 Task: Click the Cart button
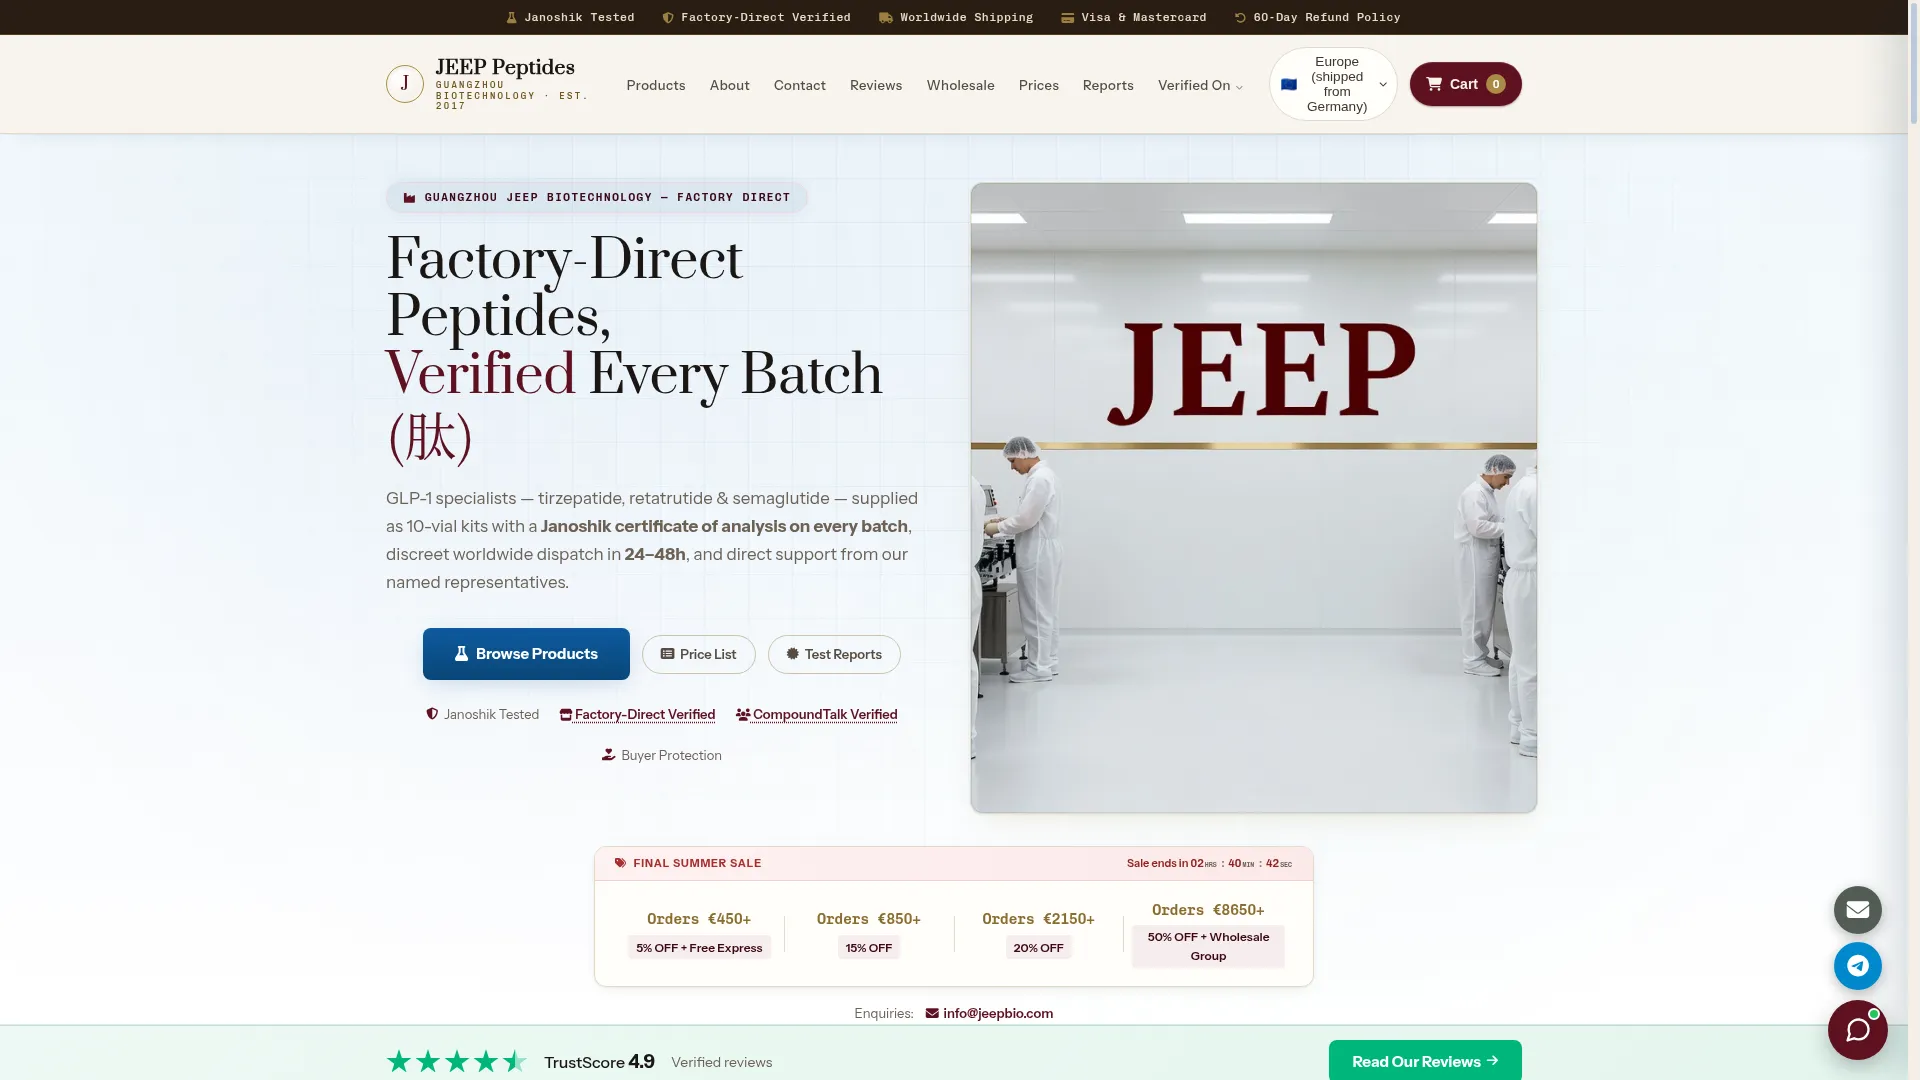[x=1466, y=84]
